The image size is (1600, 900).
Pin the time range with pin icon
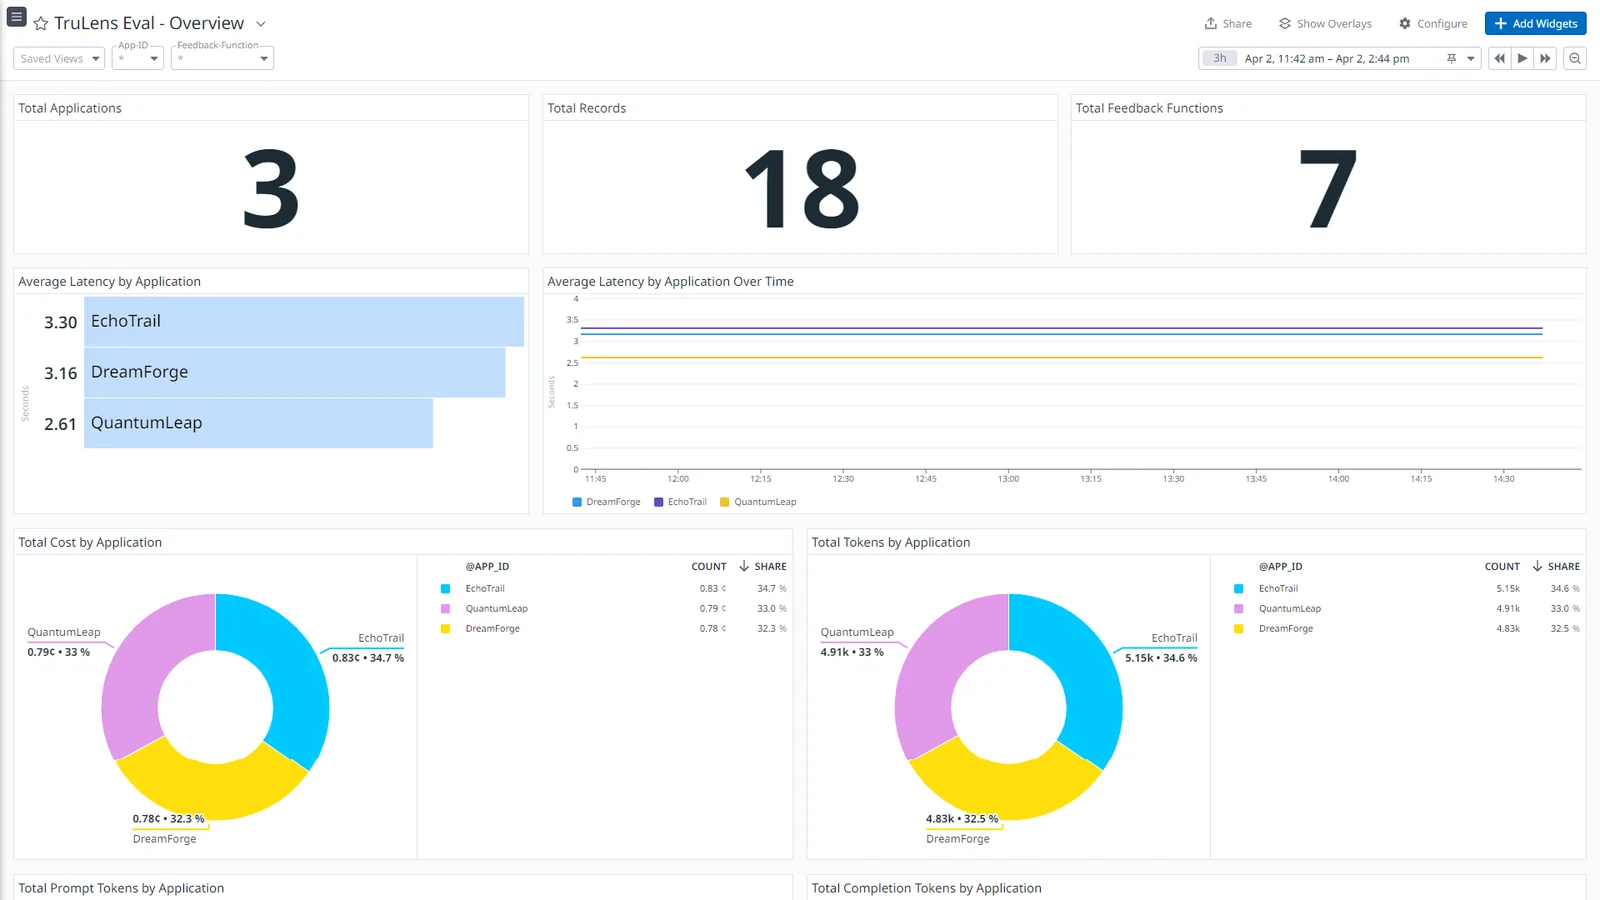coord(1451,59)
